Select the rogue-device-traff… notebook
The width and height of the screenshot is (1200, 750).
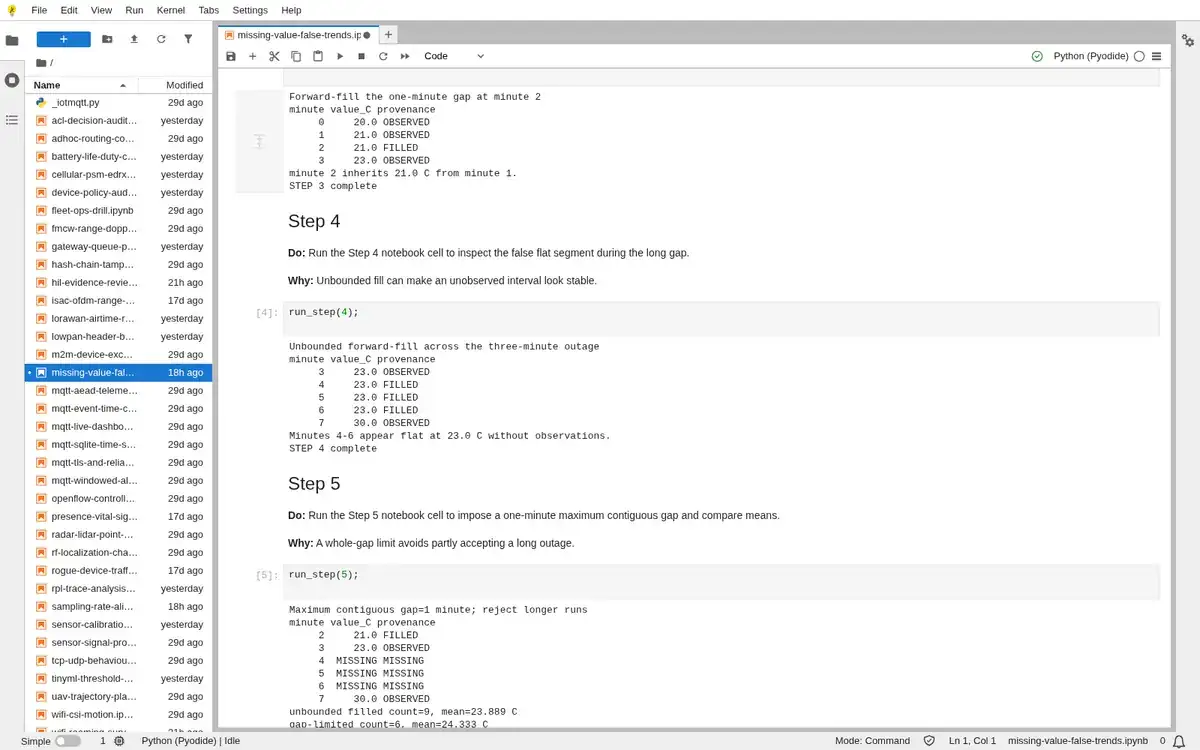(x=118, y=571)
